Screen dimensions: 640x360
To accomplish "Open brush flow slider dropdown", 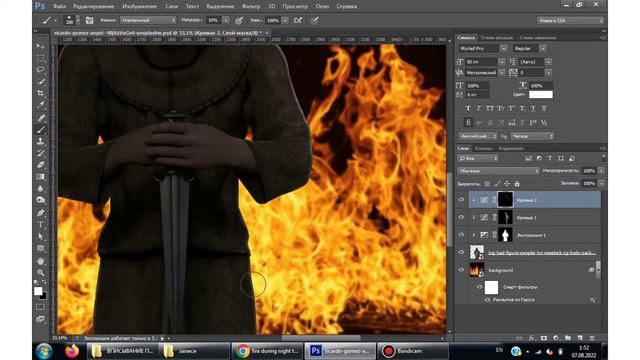I will [x=285, y=20].
